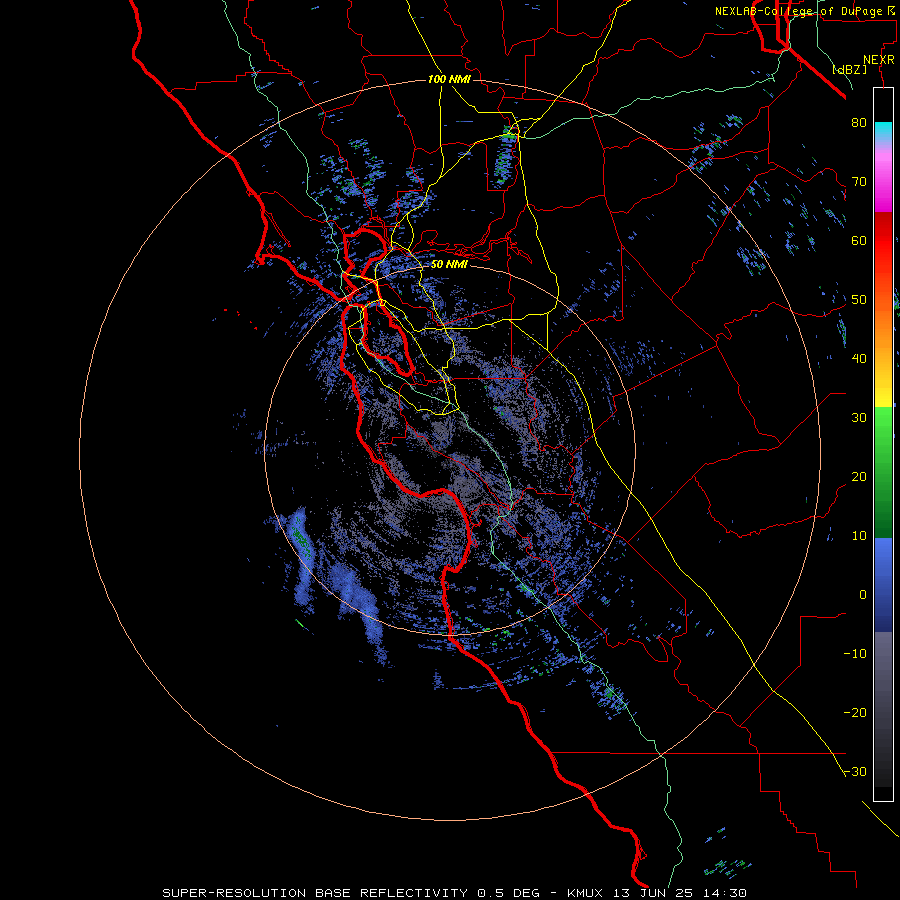900x900 pixels.
Task: Click the 60 value on the dBZ scale
Action: pos(859,240)
